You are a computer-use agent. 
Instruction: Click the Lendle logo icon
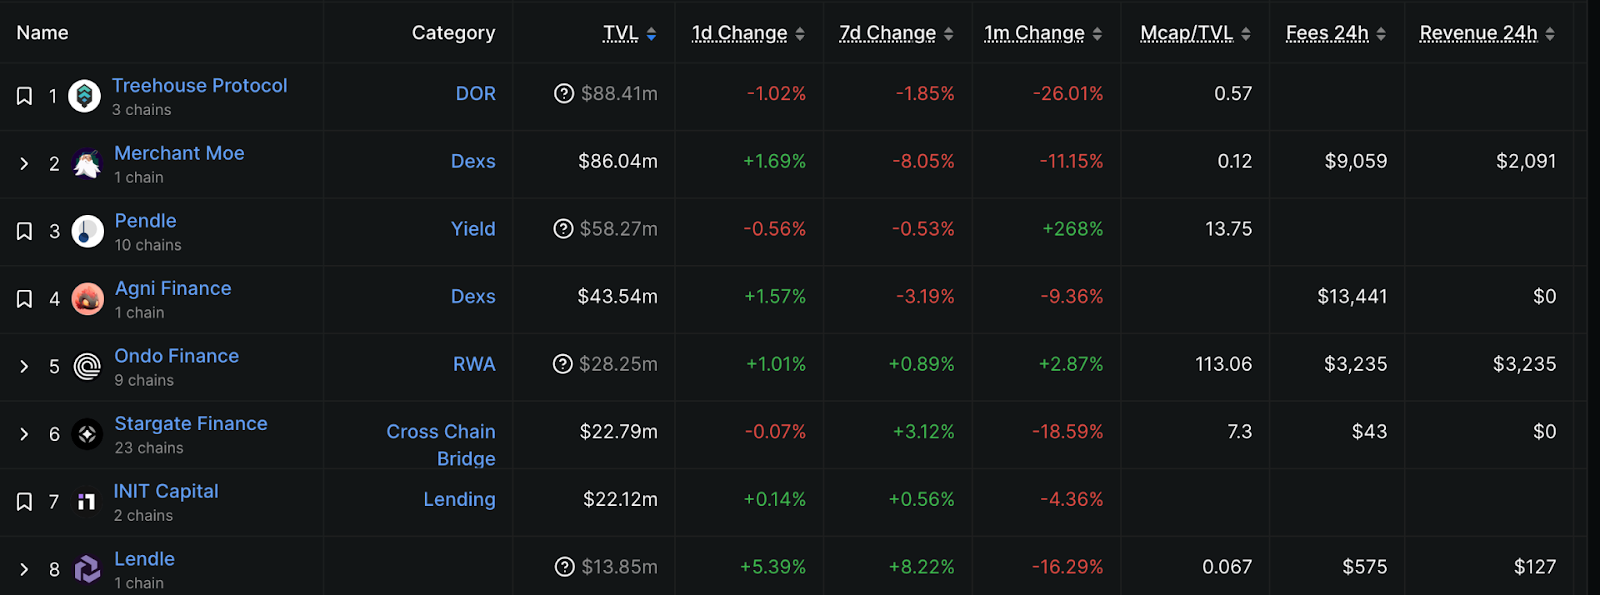point(87,569)
